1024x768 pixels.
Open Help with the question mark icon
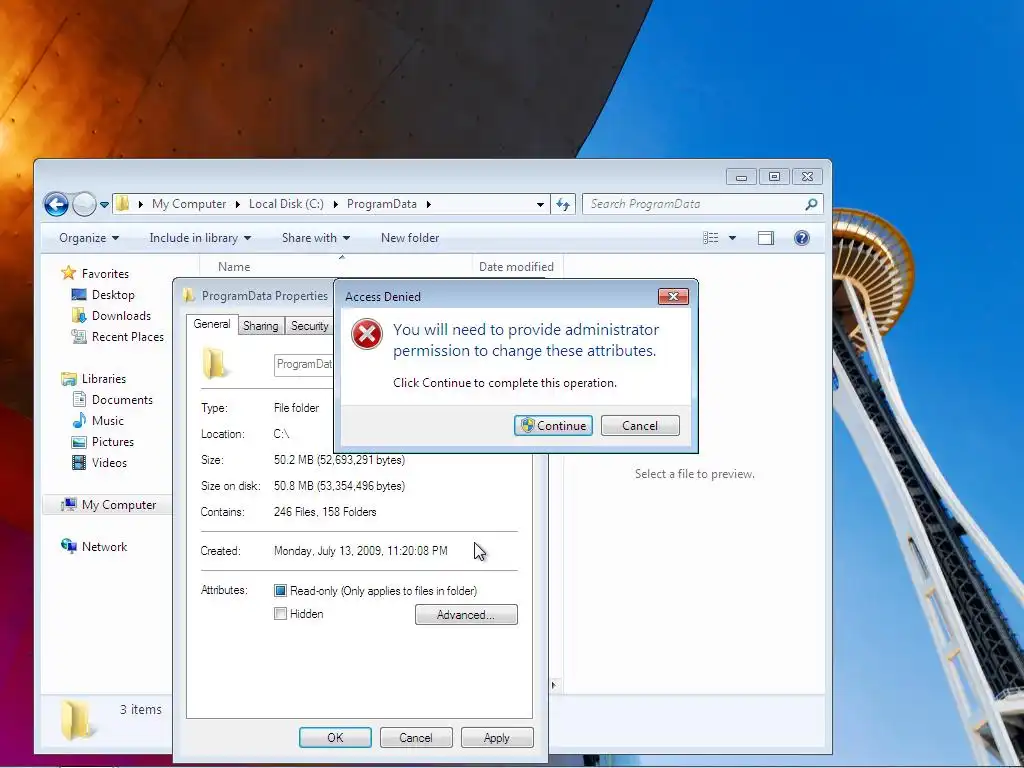(802, 238)
